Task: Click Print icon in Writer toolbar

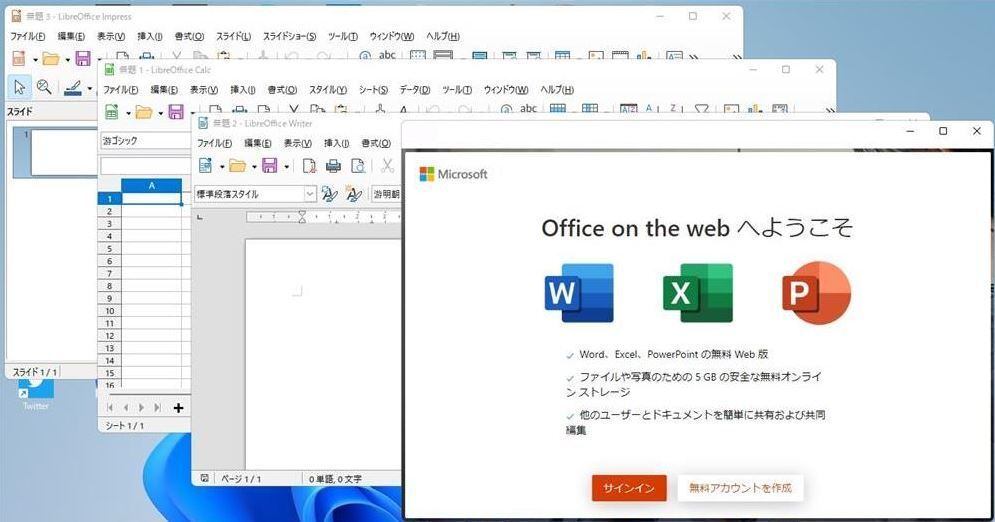Action: [333, 166]
